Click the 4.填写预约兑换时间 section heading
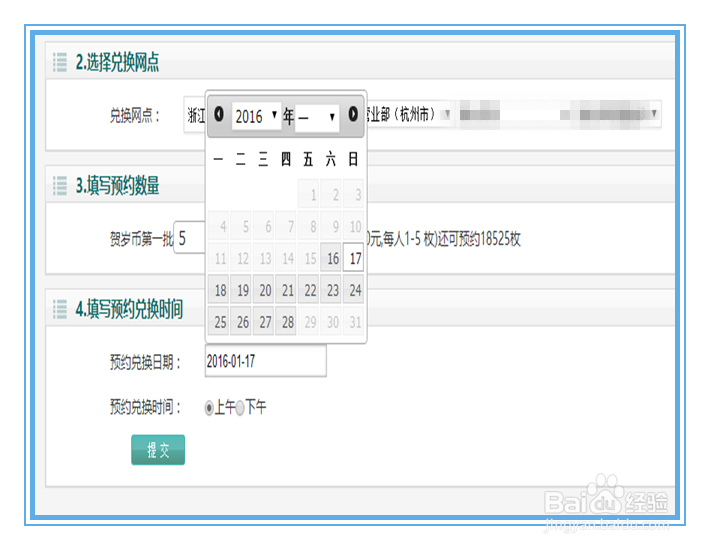The width and height of the screenshot is (710, 550). coord(130,309)
